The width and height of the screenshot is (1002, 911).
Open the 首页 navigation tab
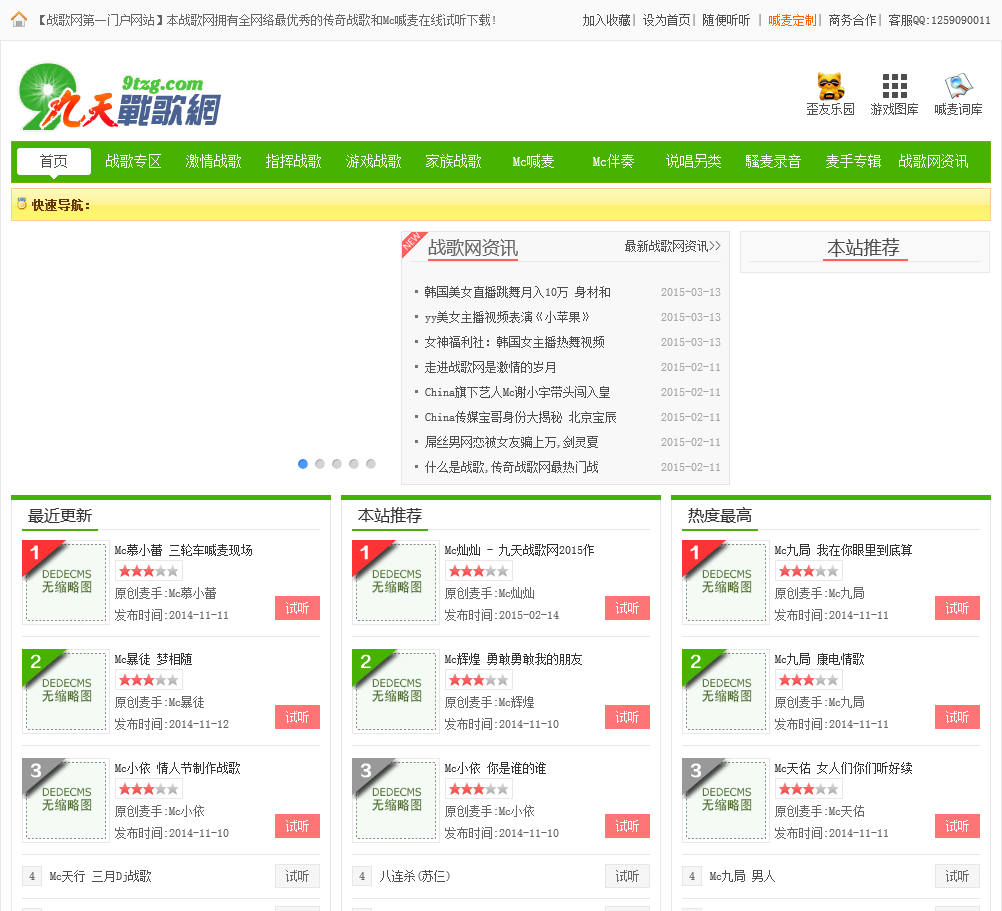(54, 161)
